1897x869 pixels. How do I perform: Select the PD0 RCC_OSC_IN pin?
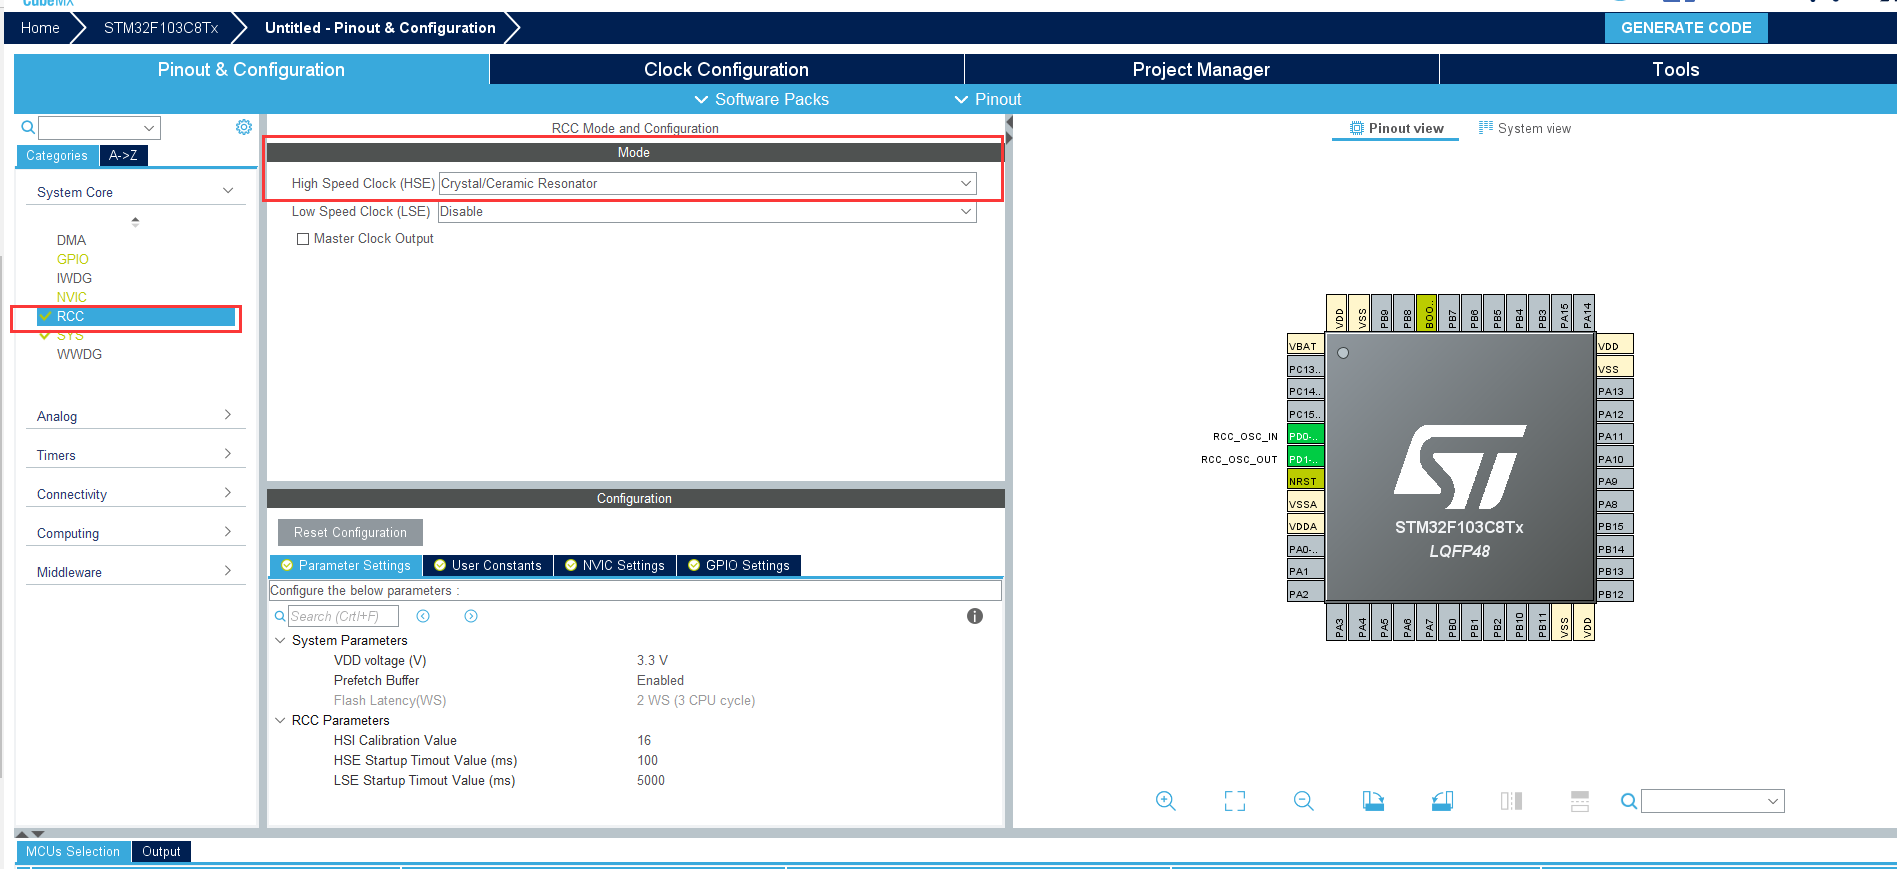[1305, 436]
